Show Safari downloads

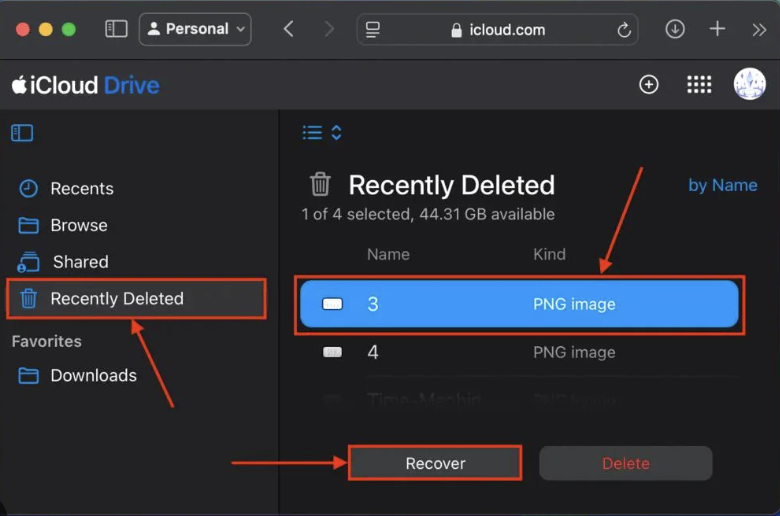pyautogui.click(x=675, y=29)
